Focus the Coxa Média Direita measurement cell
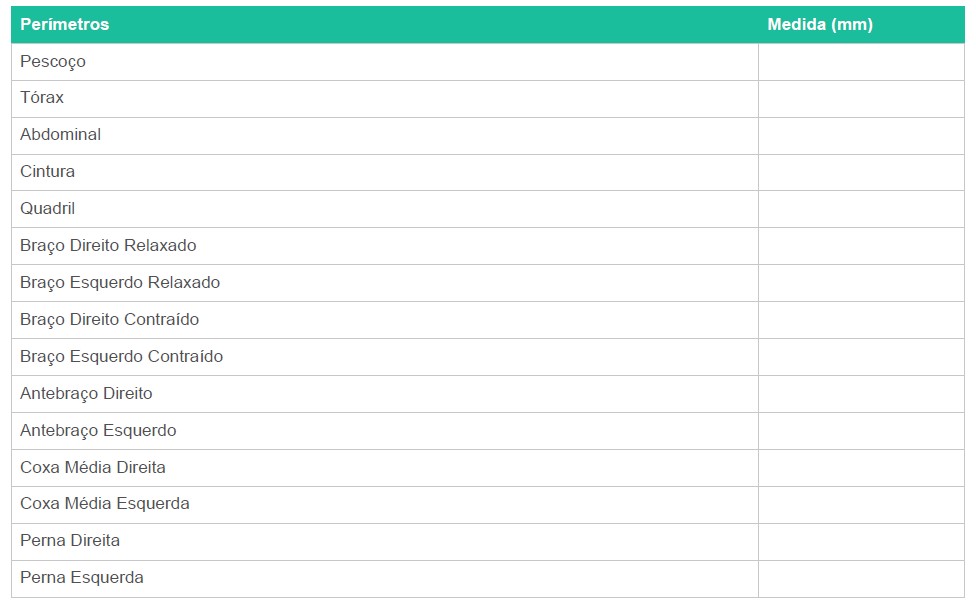The width and height of the screenshot is (976, 607). (x=861, y=468)
